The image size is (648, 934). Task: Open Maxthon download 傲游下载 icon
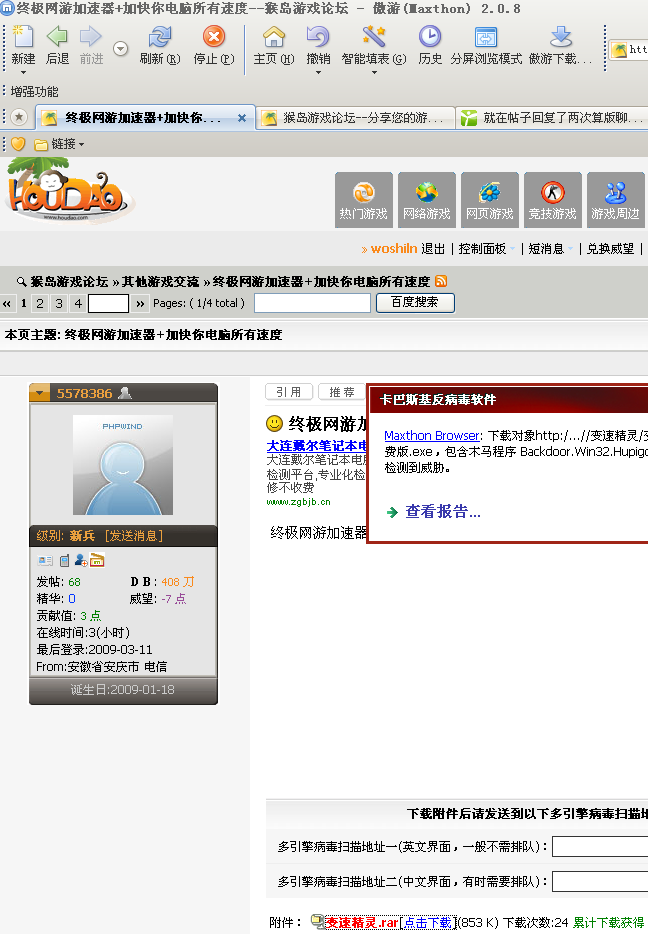tap(560, 38)
